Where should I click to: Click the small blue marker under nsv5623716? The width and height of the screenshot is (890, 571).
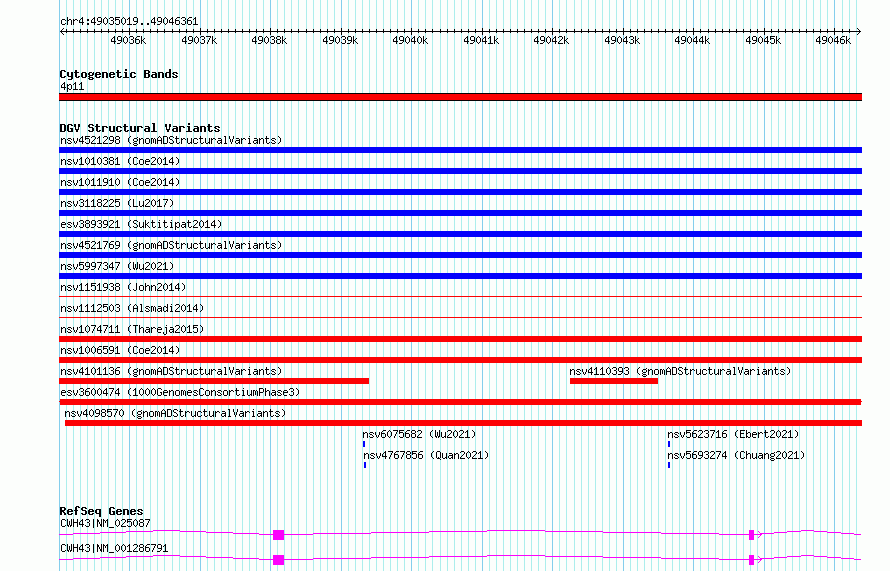(x=669, y=444)
